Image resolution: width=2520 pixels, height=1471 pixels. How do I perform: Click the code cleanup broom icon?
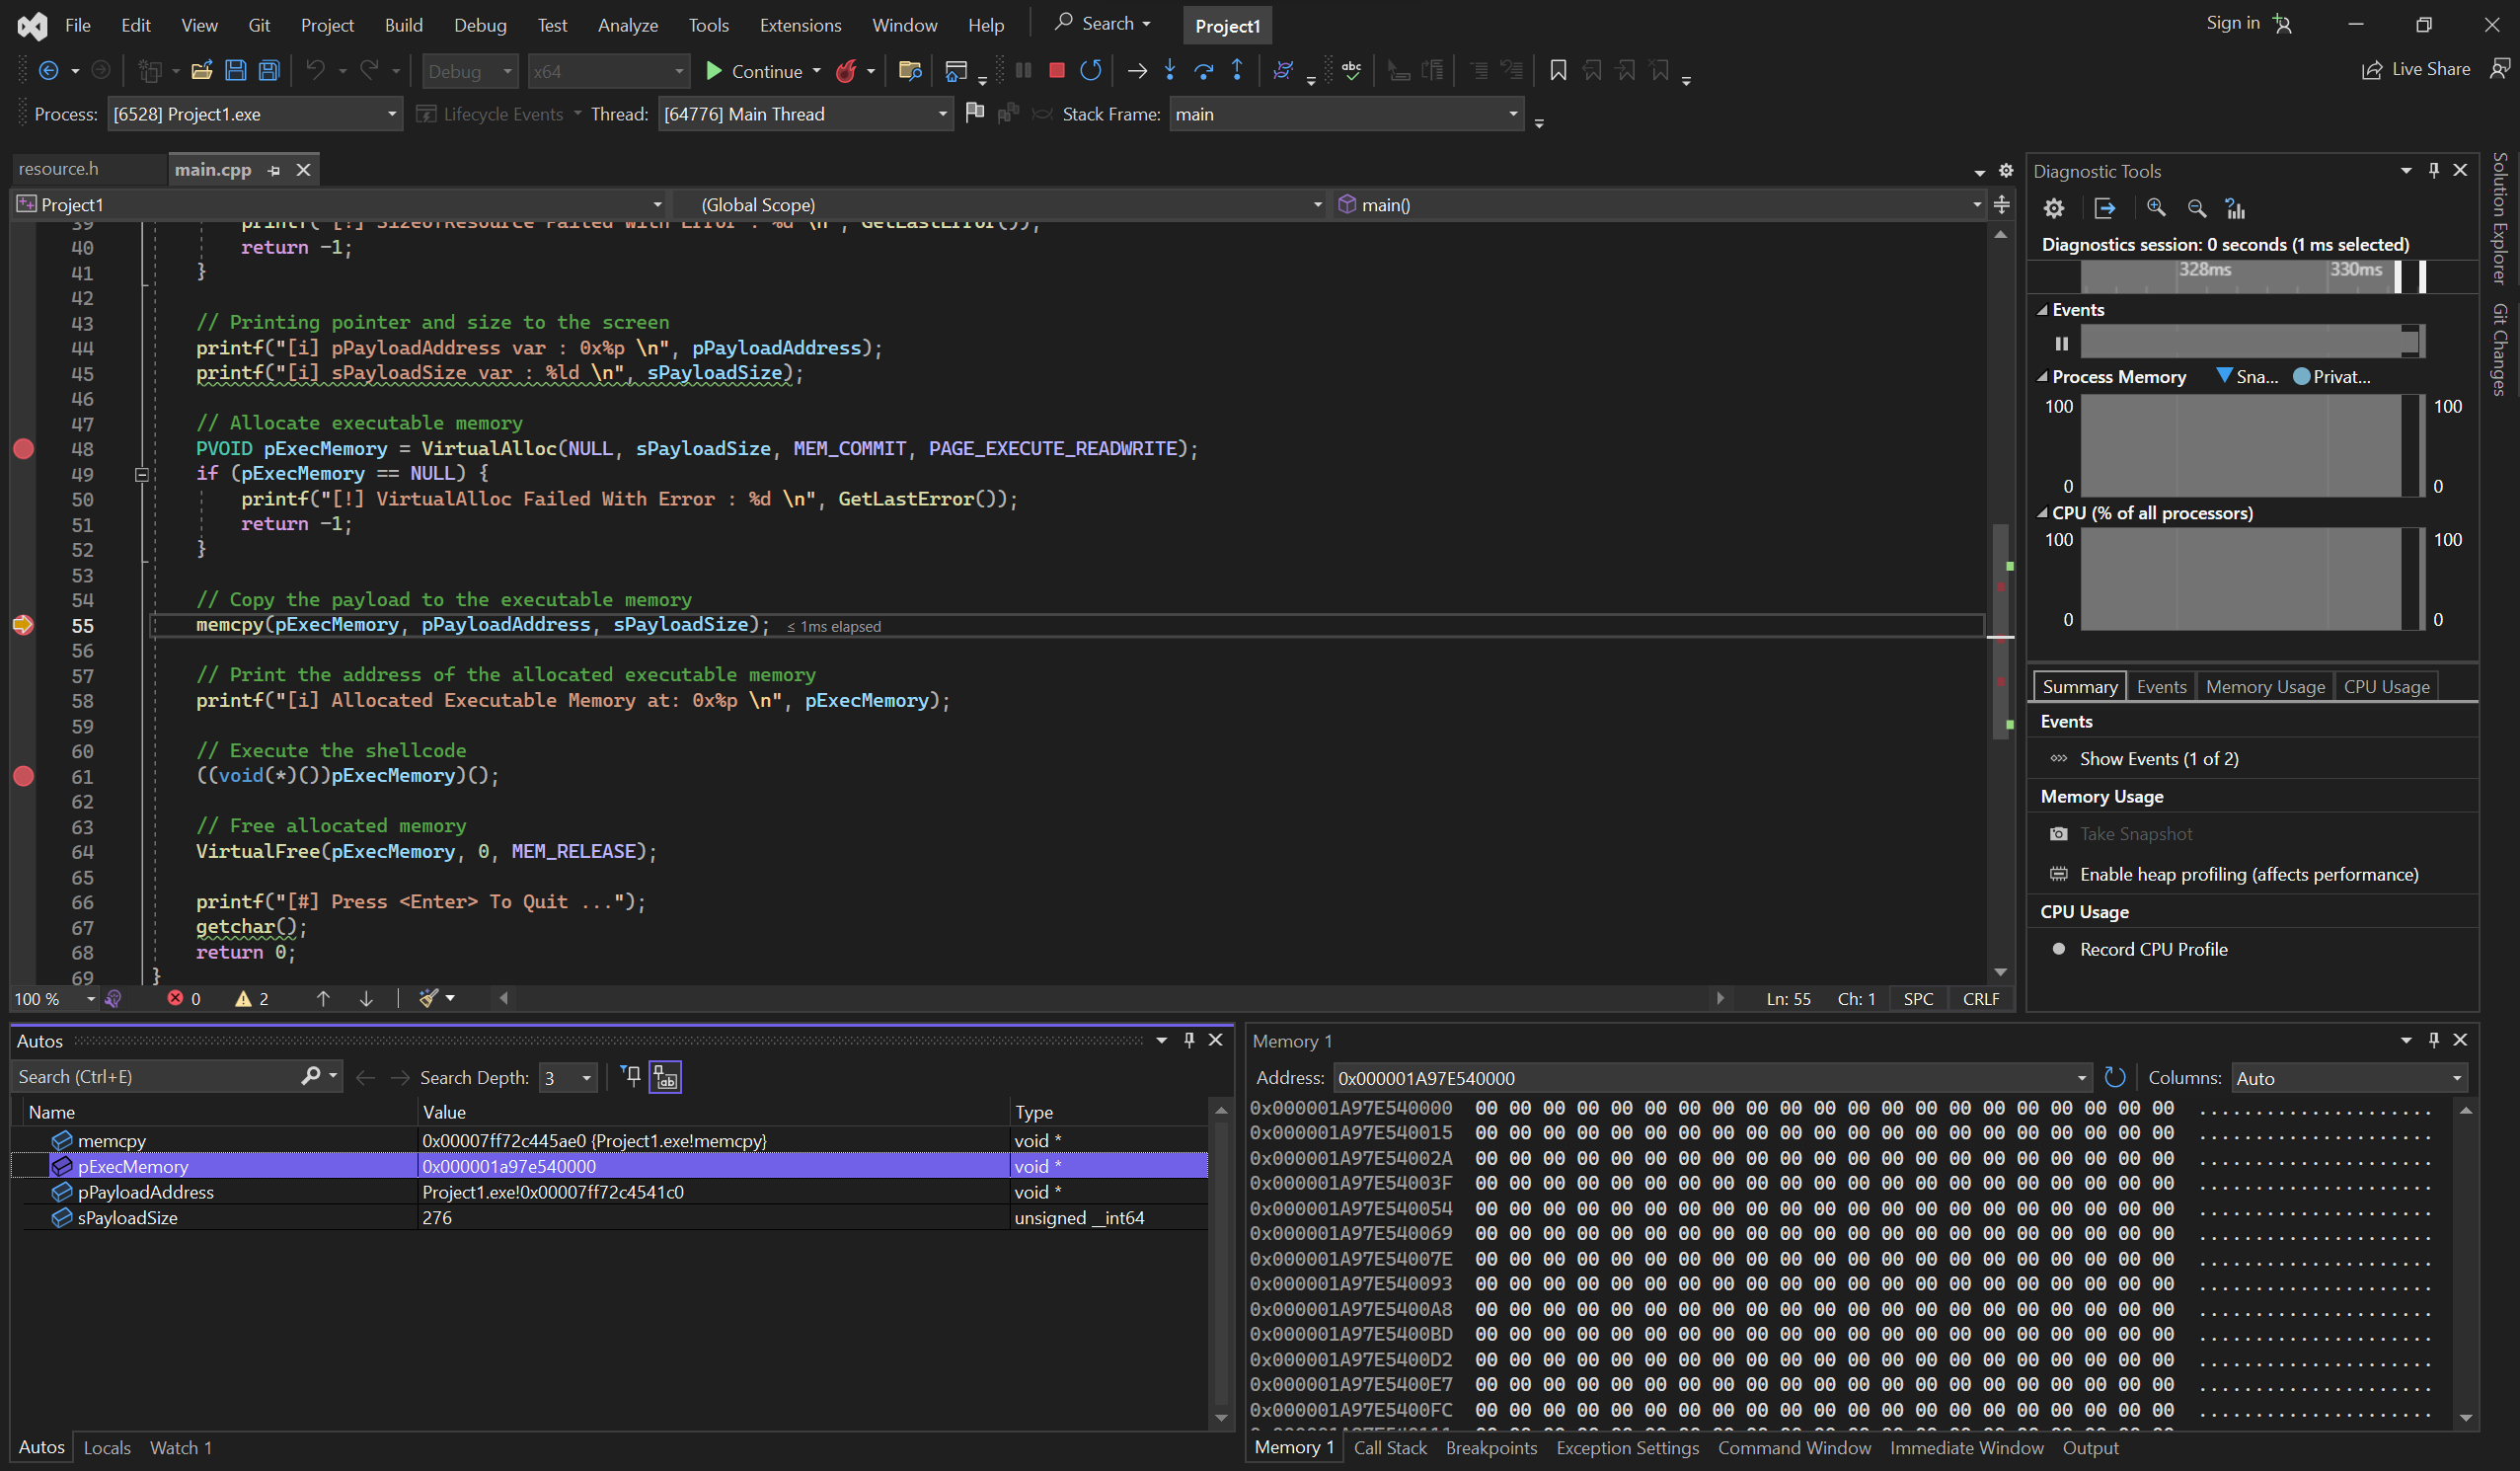429,998
